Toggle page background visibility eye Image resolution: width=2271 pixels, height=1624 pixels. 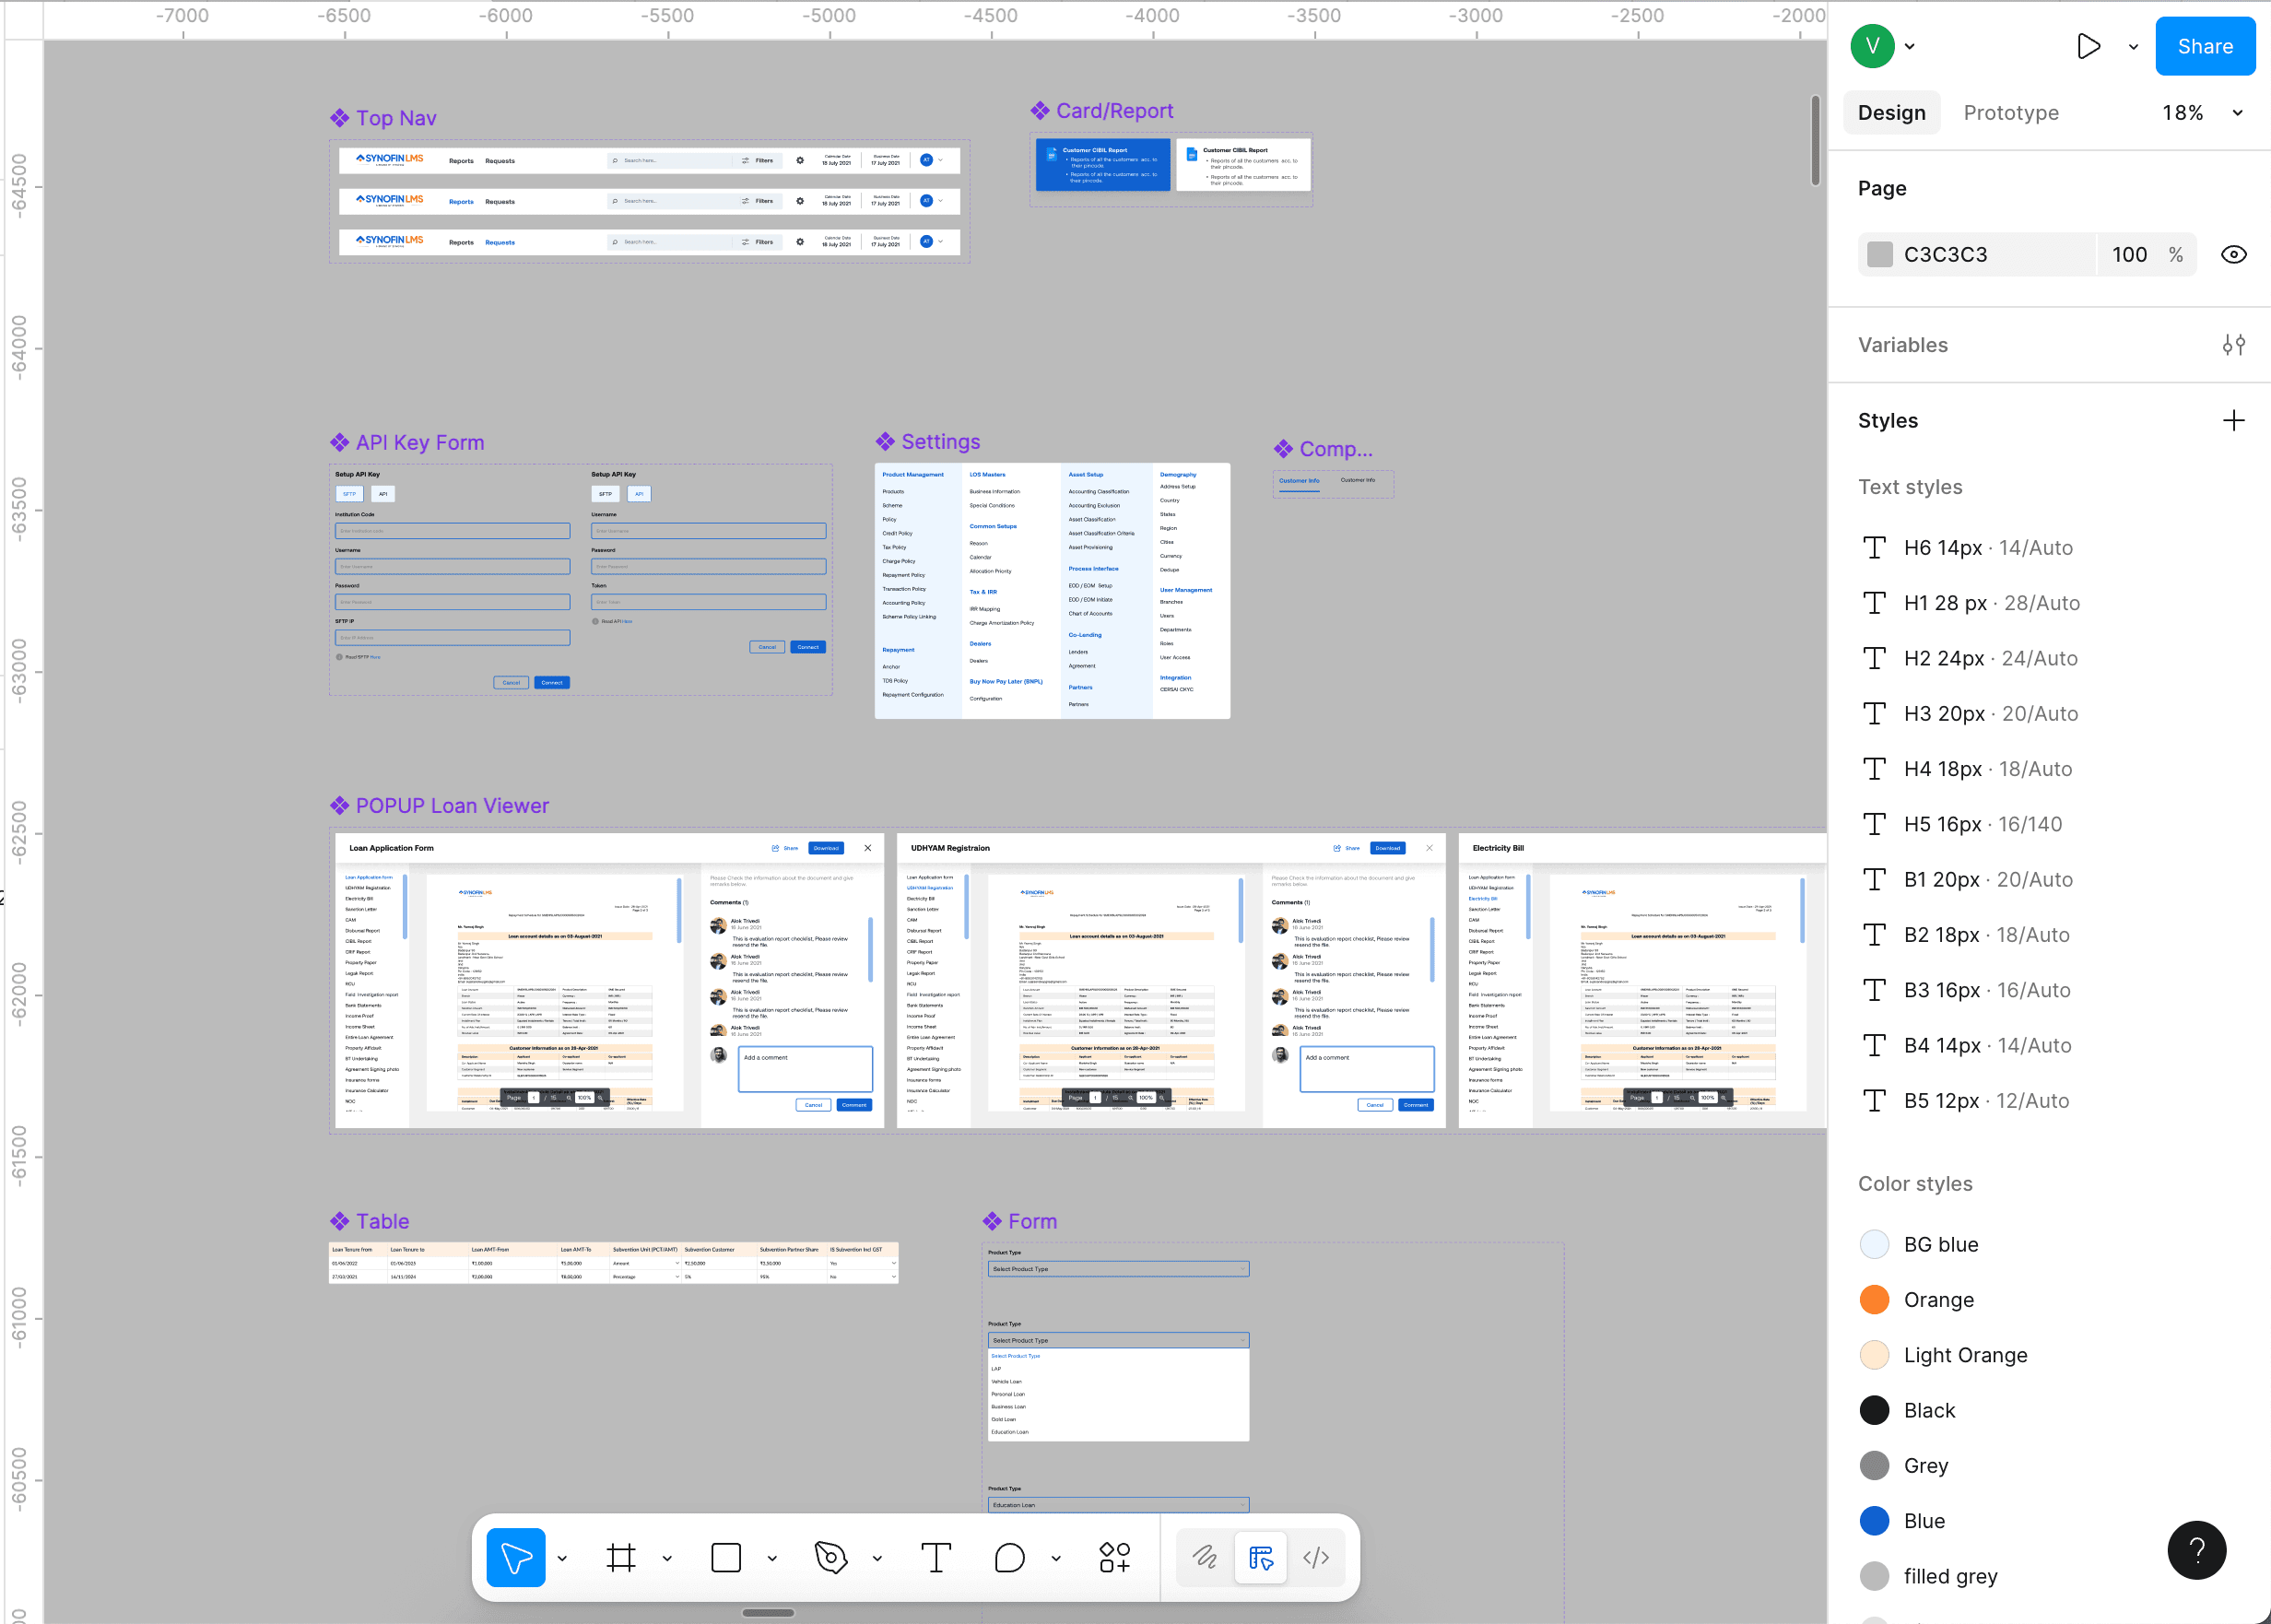[2233, 254]
